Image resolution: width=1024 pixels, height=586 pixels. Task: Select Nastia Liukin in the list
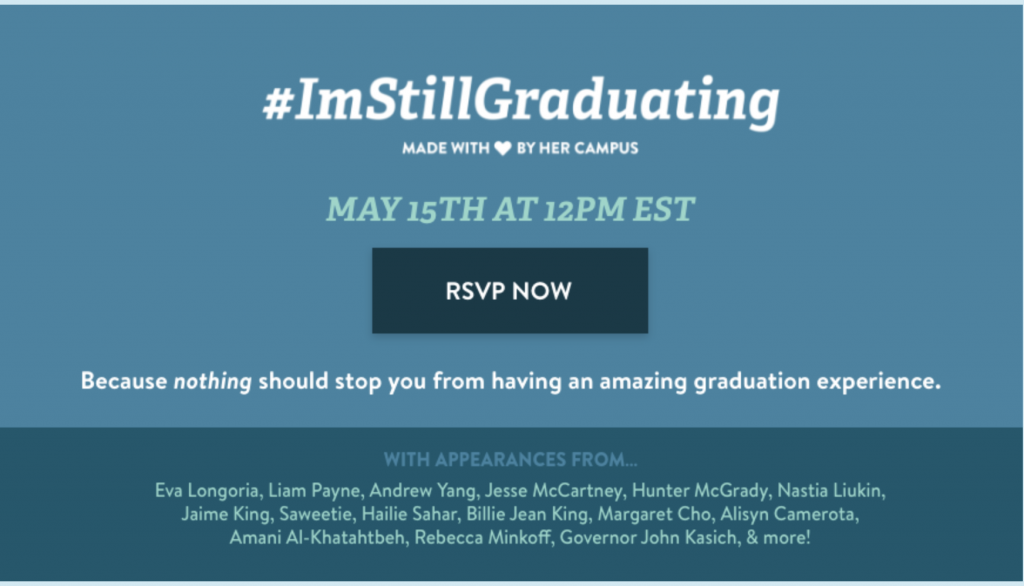coord(831,491)
